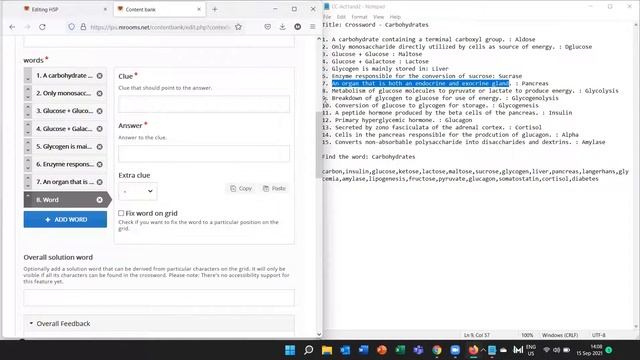
Task: Remove word 5 'Glycogen is mai...' X icon
Action: pyautogui.click(x=100, y=147)
